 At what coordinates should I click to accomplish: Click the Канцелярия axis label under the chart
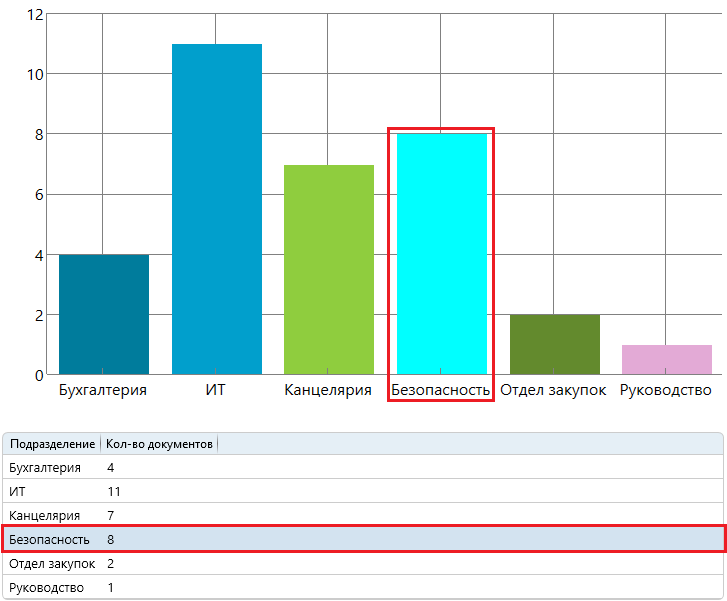point(328,390)
